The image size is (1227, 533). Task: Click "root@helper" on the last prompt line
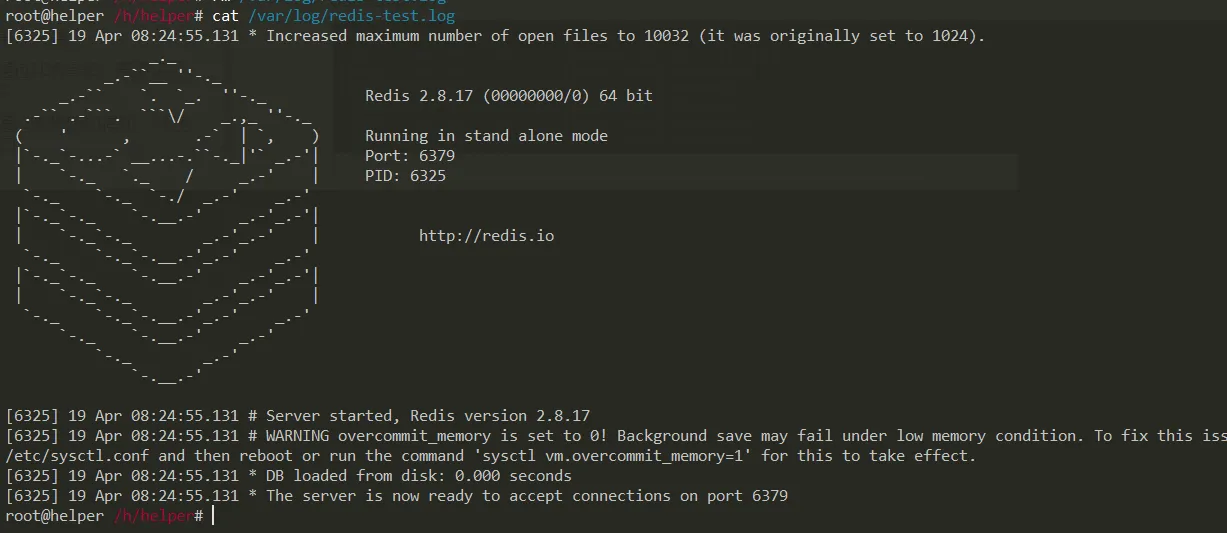(x=54, y=516)
